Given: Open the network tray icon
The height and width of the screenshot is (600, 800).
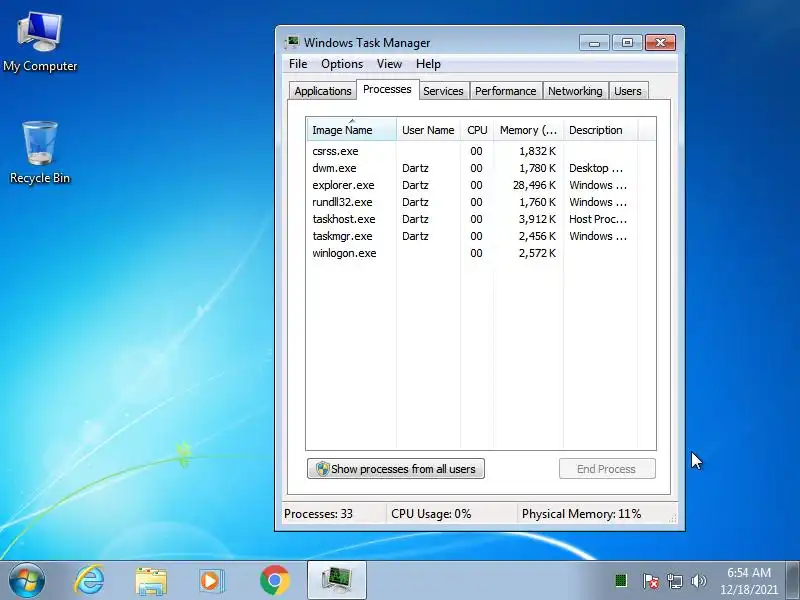Looking at the screenshot, I should [x=674, y=581].
